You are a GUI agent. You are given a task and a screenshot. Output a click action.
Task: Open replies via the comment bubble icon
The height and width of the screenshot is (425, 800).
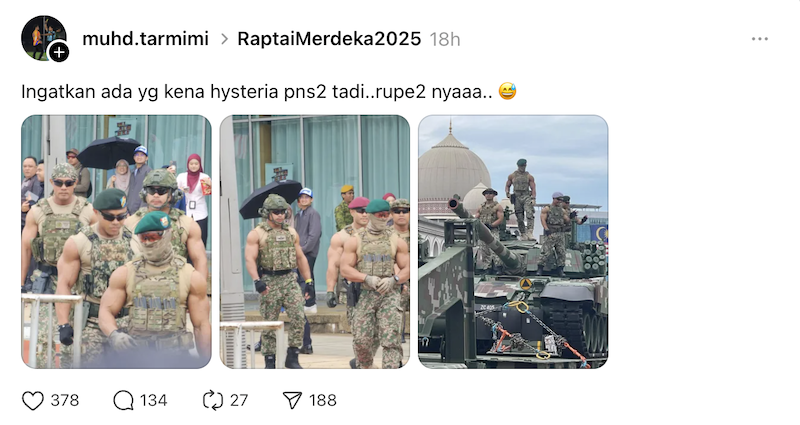click(123, 401)
